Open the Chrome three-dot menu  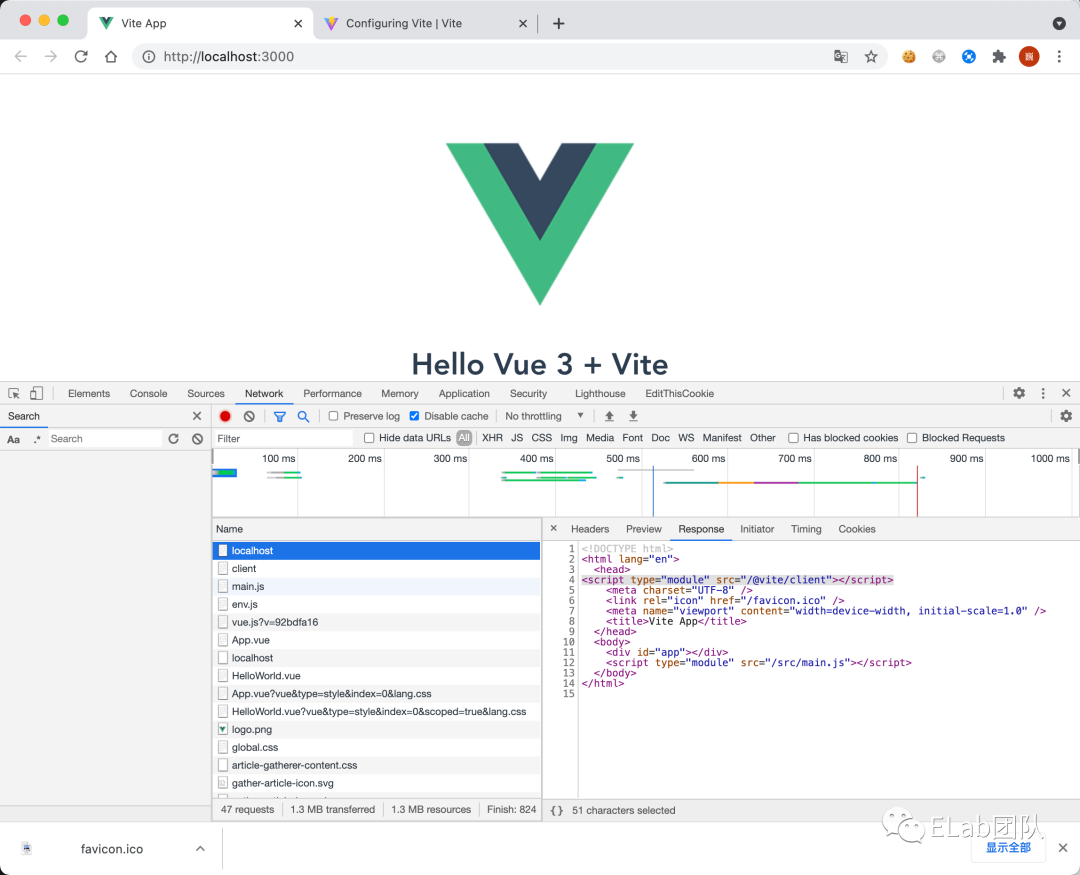[x=1059, y=56]
